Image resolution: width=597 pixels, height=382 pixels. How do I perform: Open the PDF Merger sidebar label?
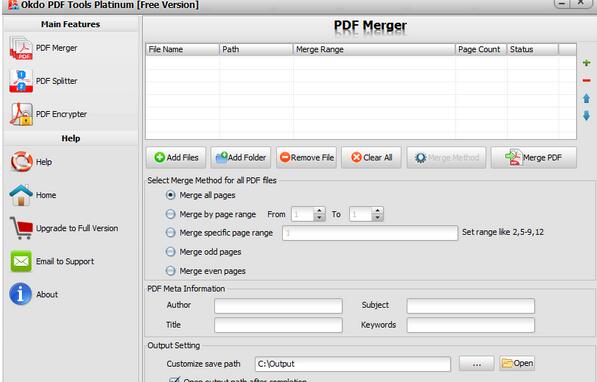[x=56, y=48]
